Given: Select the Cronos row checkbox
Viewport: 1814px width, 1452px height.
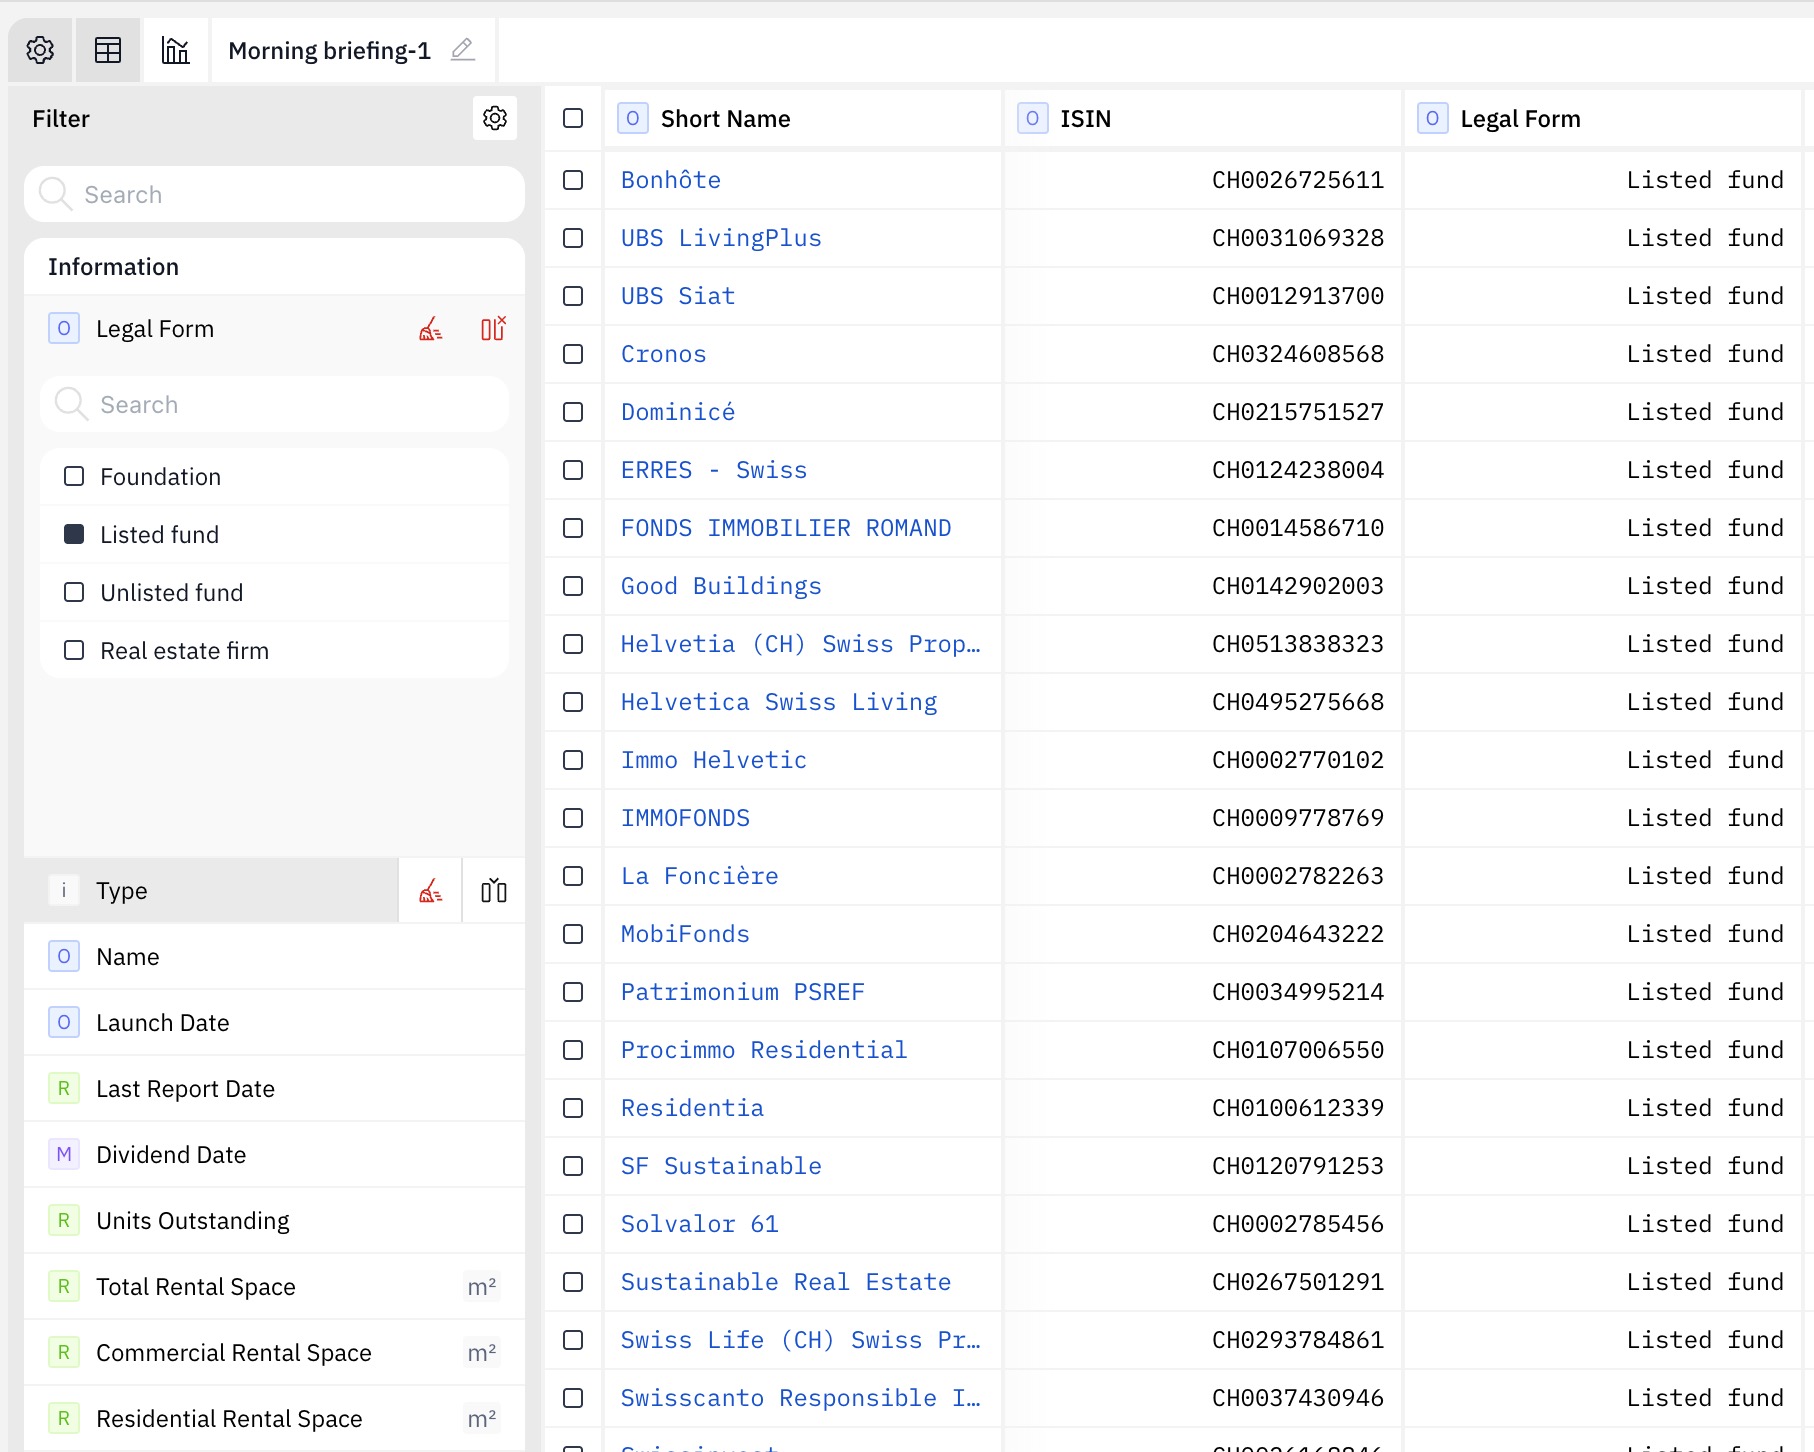Looking at the screenshot, I should [573, 354].
